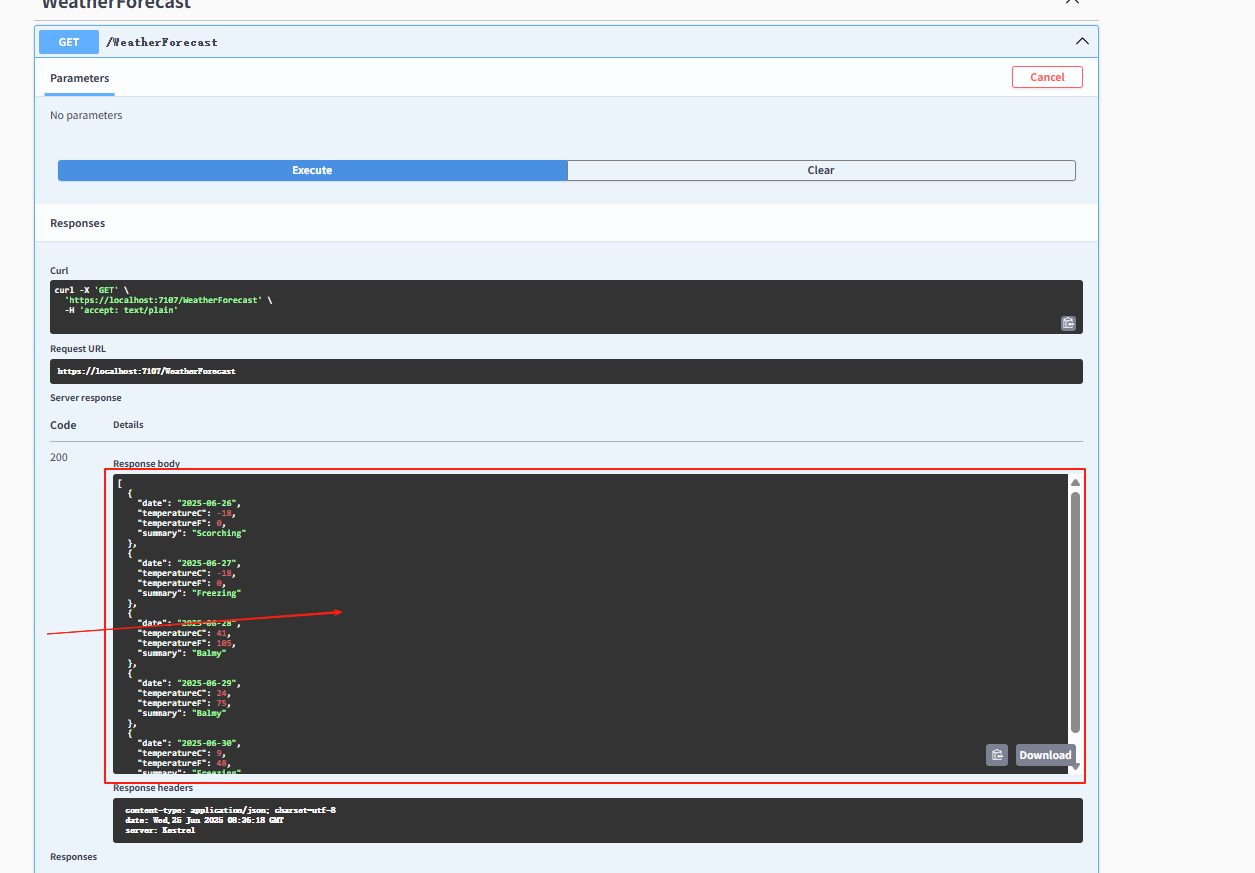
Task: Click the "date": "2025-06-27" line
Action: (189, 563)
